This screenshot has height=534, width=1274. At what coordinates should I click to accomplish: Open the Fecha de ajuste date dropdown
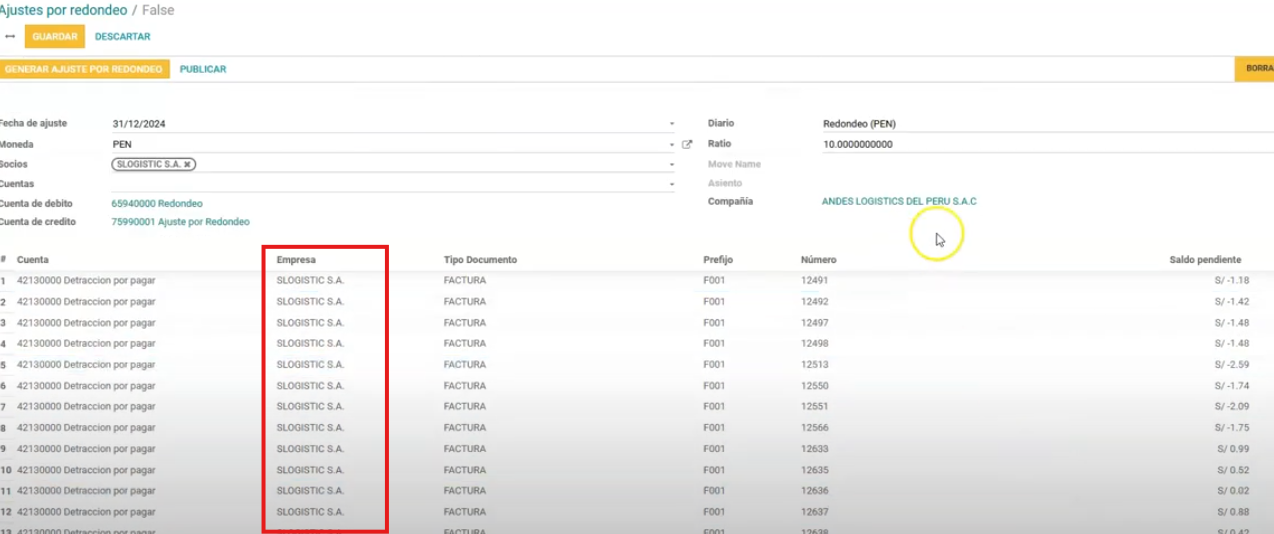coord(672,125)
